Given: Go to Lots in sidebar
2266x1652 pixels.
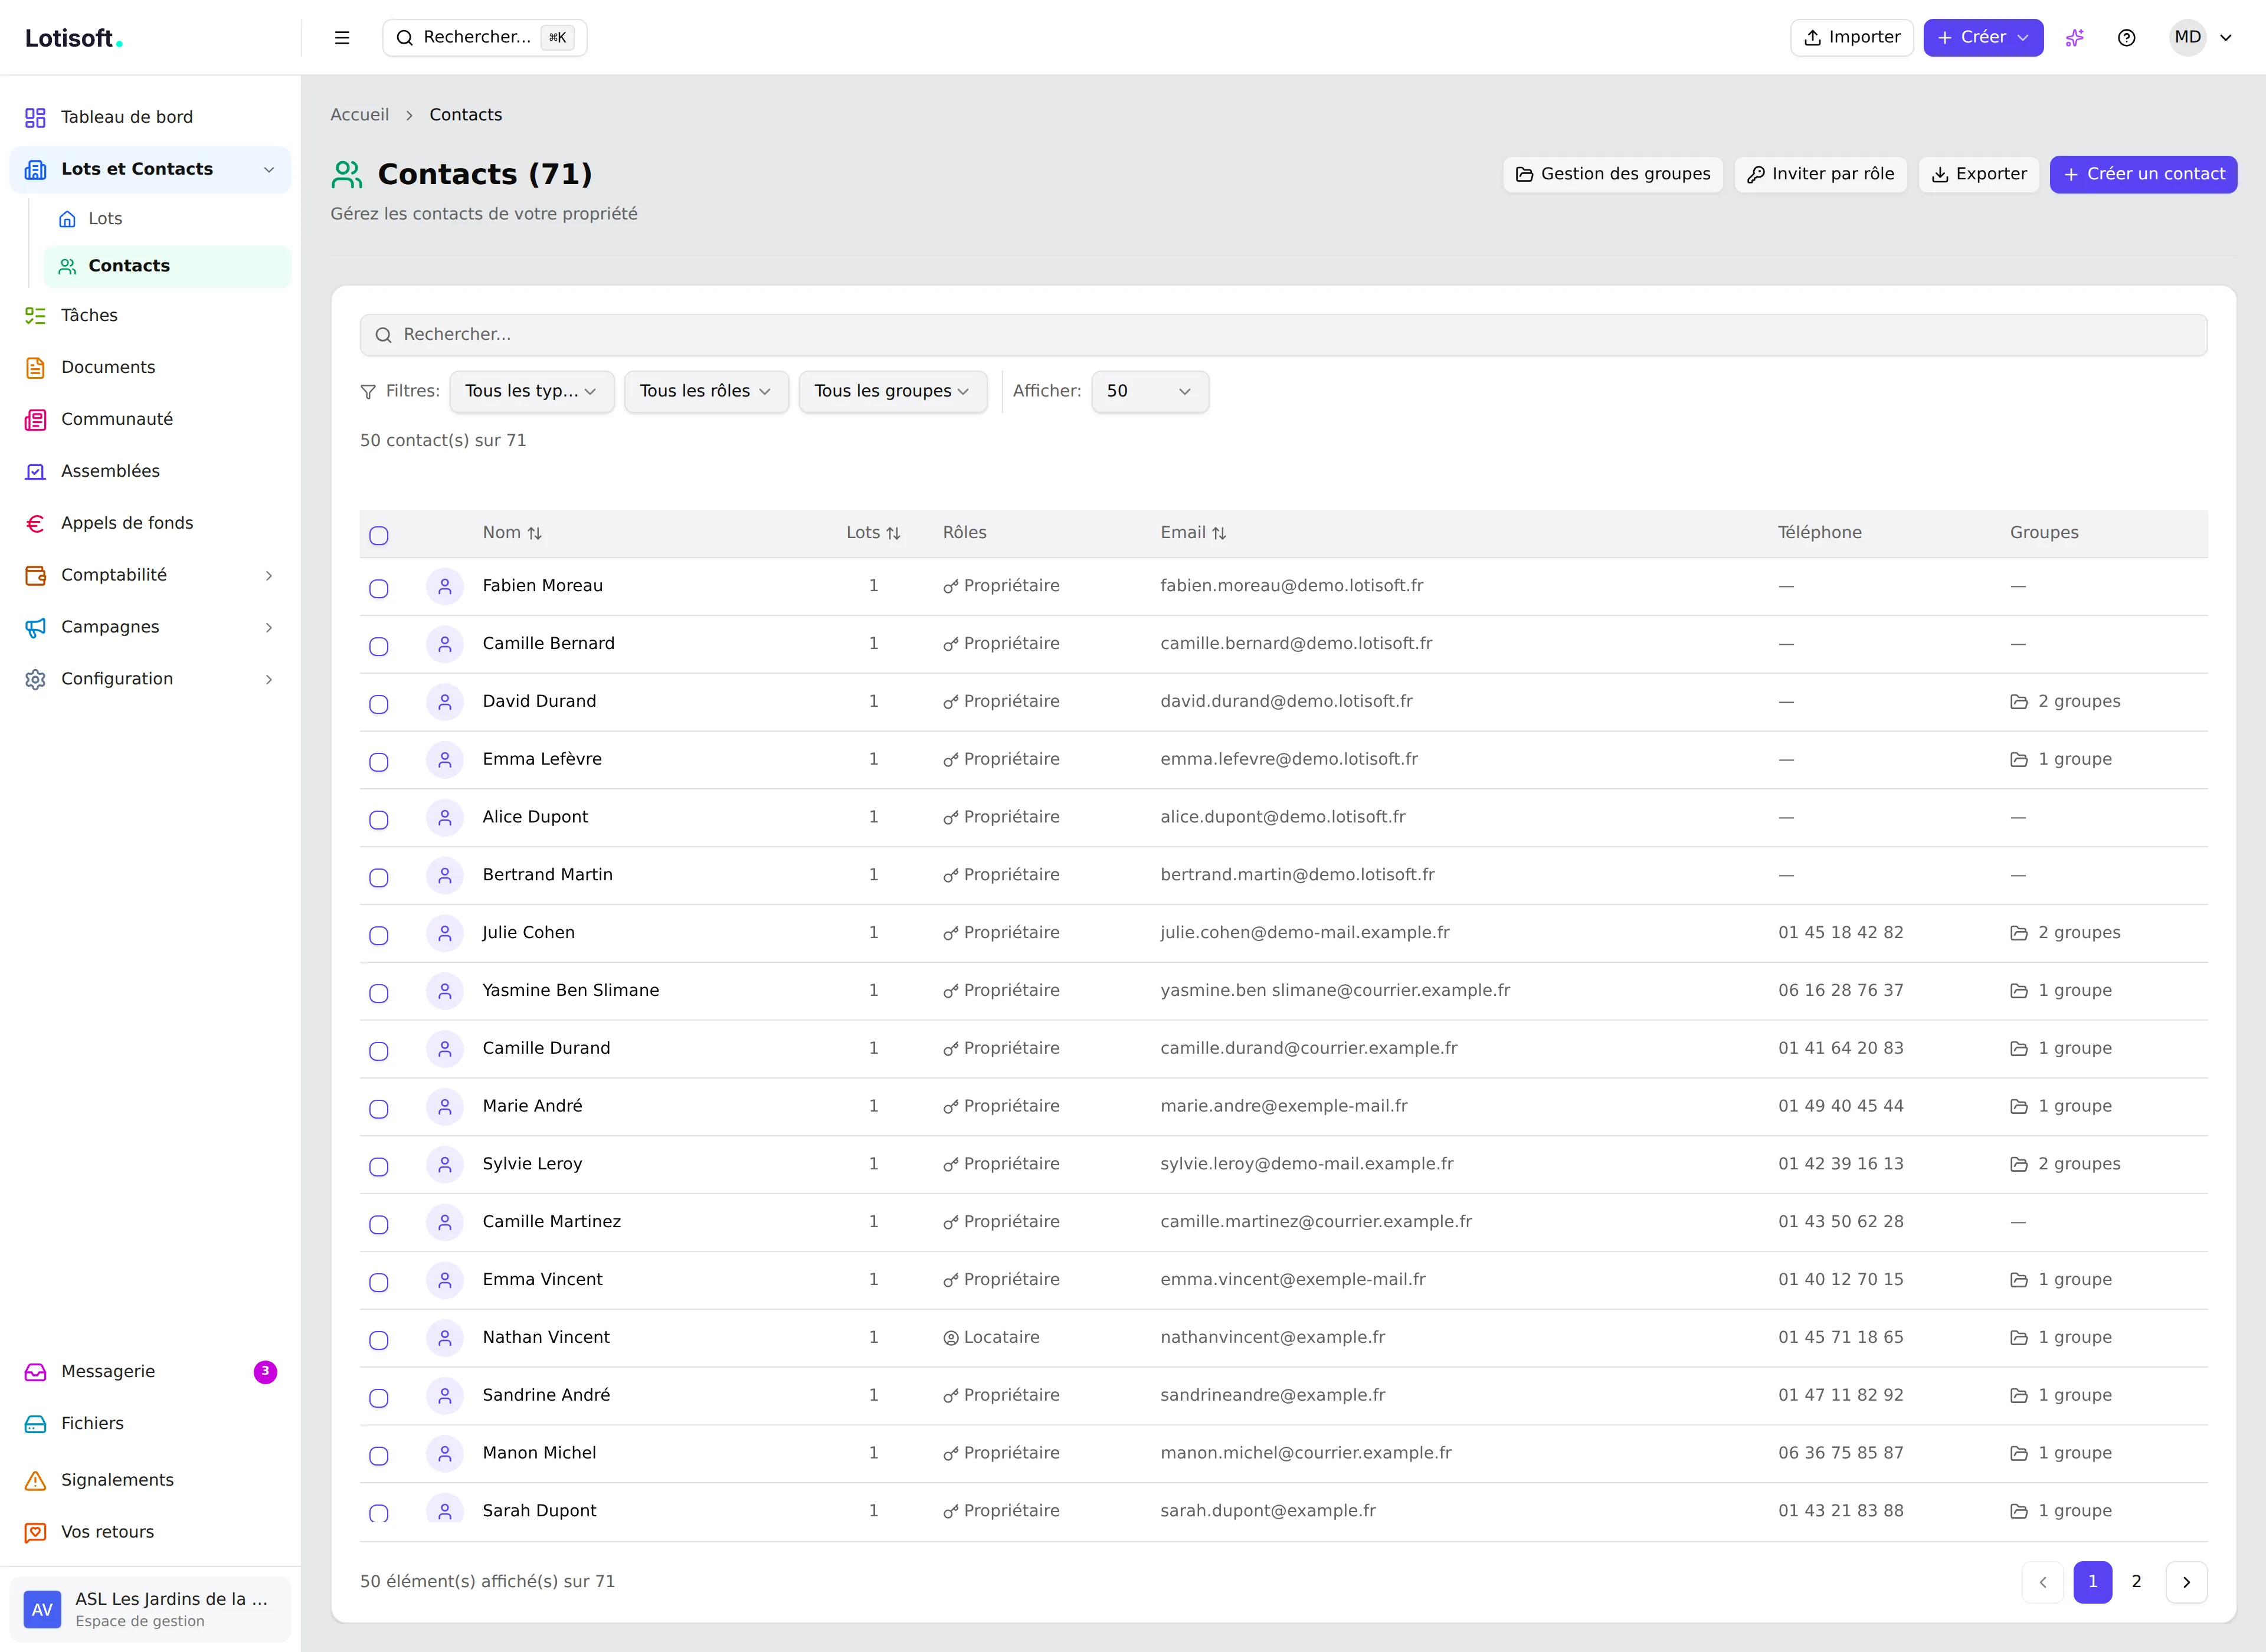Looking at the screenshot, I should (x=167, y=219).
